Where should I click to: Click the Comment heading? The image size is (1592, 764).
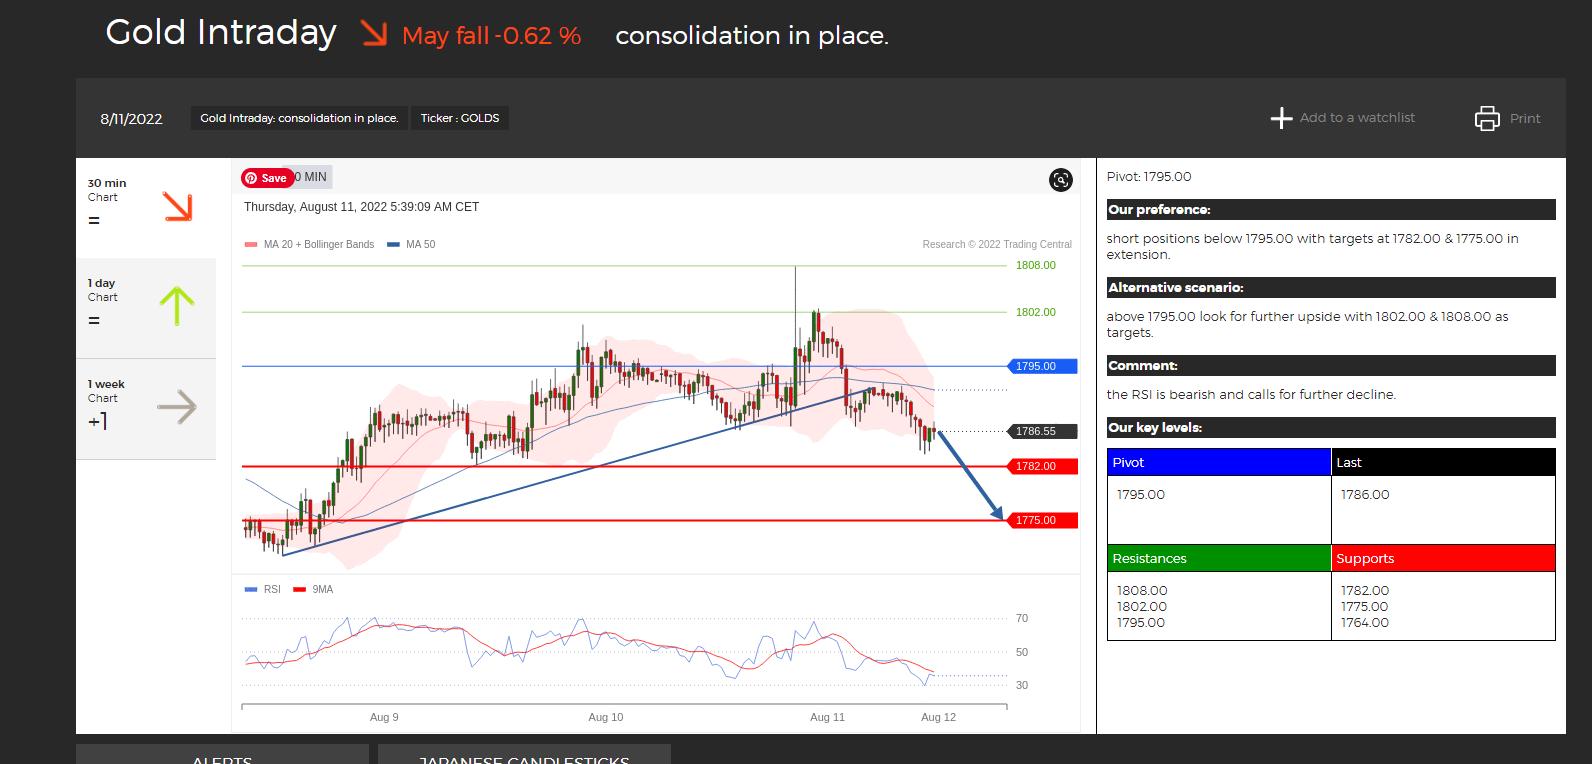[1331, 365]
